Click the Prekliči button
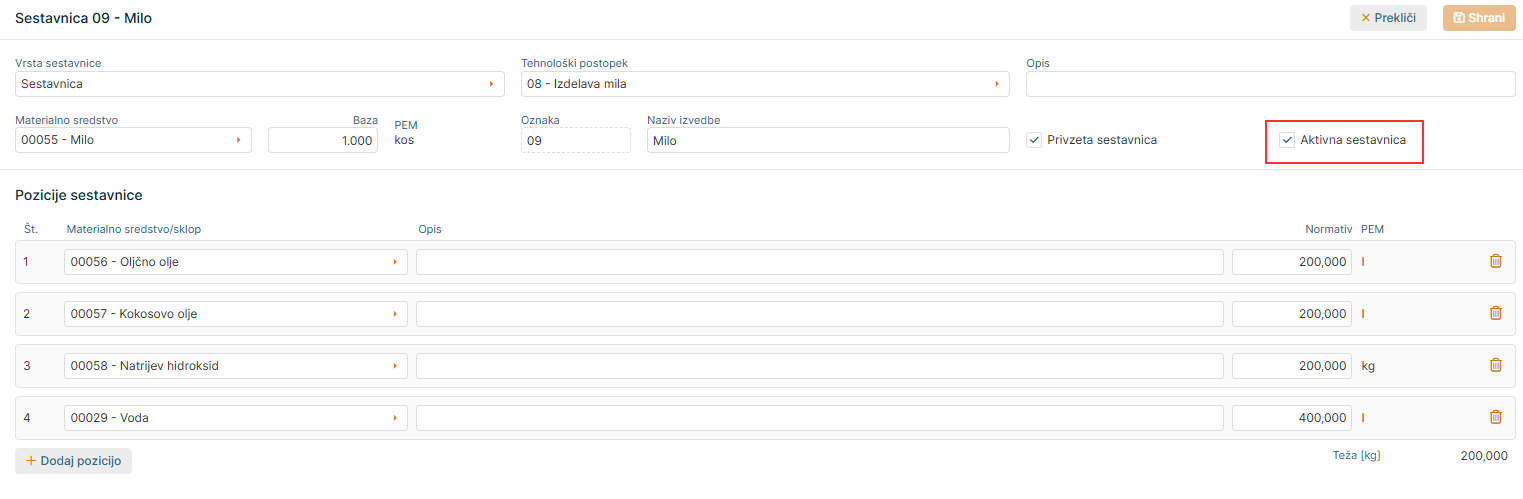 click(x=1388, y=18)
